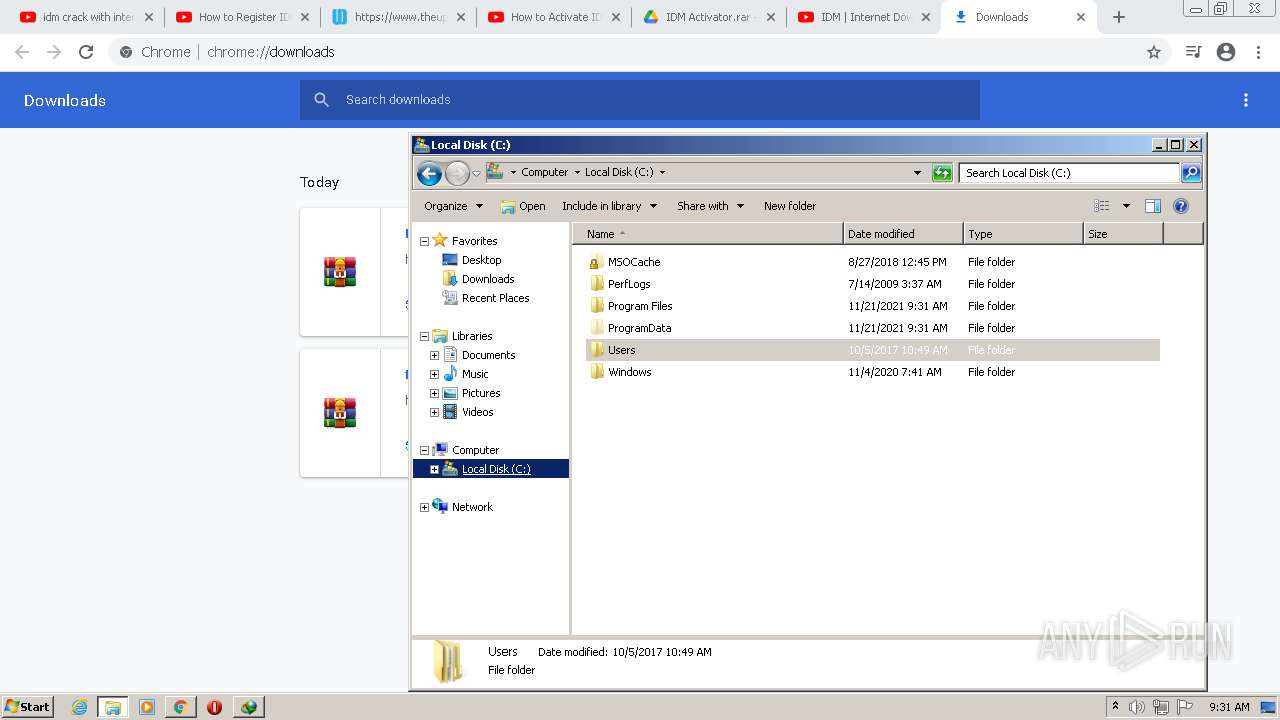Click the New folder button

(x=790, y=206)
